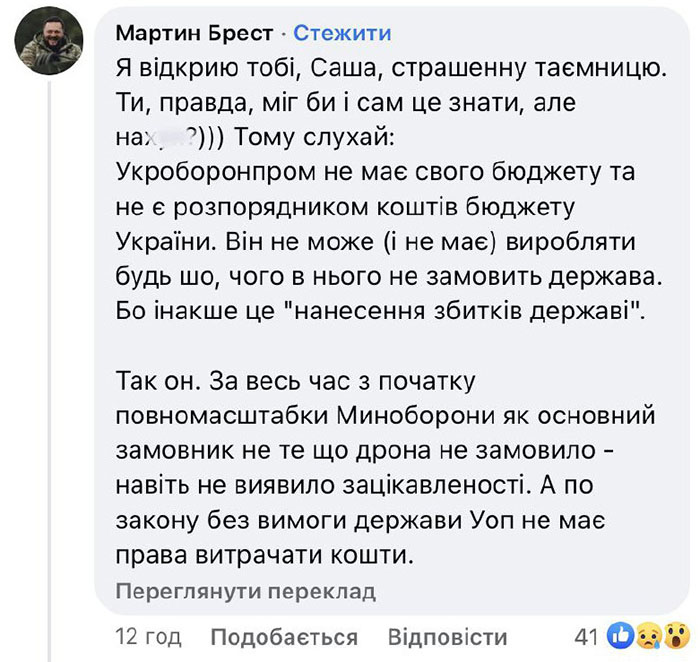Like the comment with Подобається
Viewport: 700px width, 662px height.
click(x=284, y=637)
